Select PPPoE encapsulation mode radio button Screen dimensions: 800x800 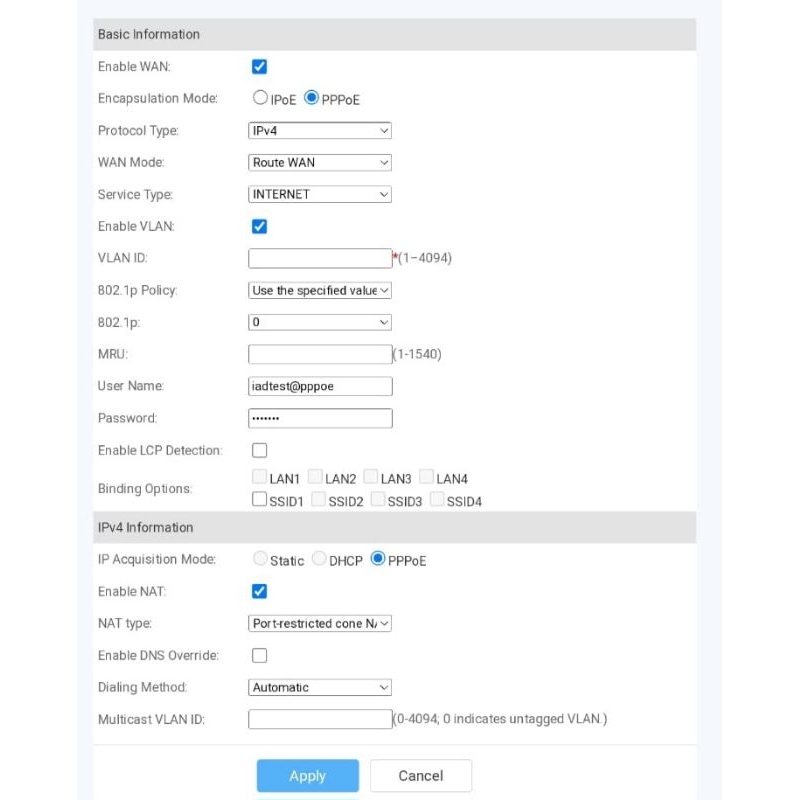click(x=311, y=98)
